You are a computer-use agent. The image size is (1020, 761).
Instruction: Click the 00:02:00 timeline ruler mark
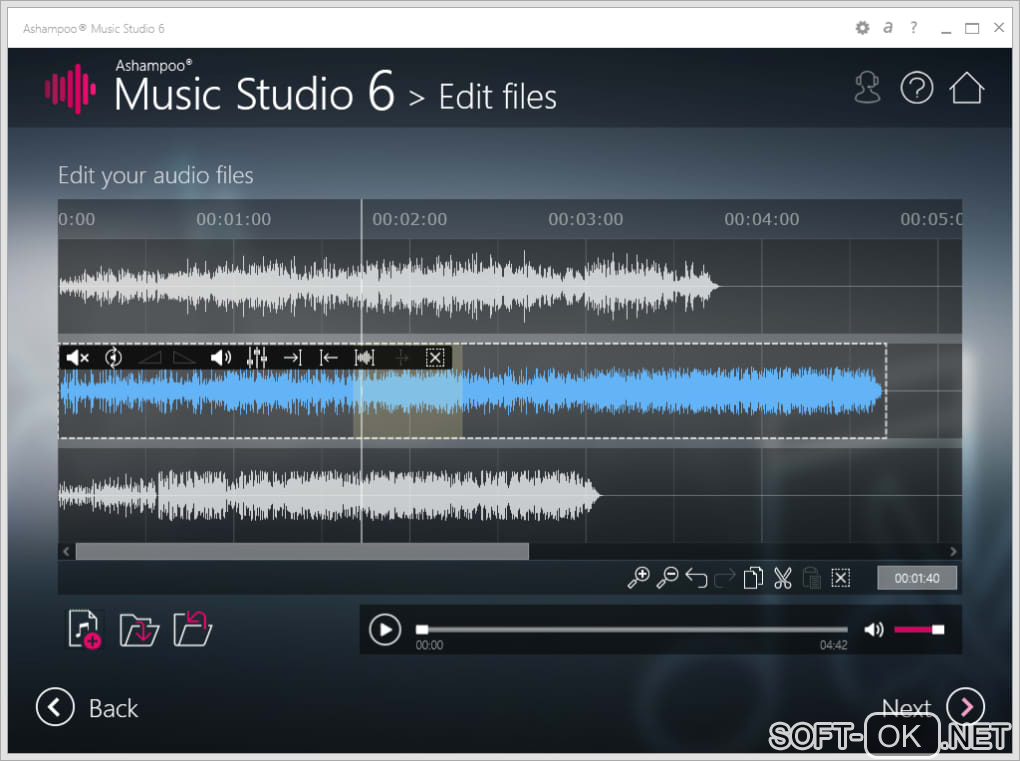click(x=409, y=219)
